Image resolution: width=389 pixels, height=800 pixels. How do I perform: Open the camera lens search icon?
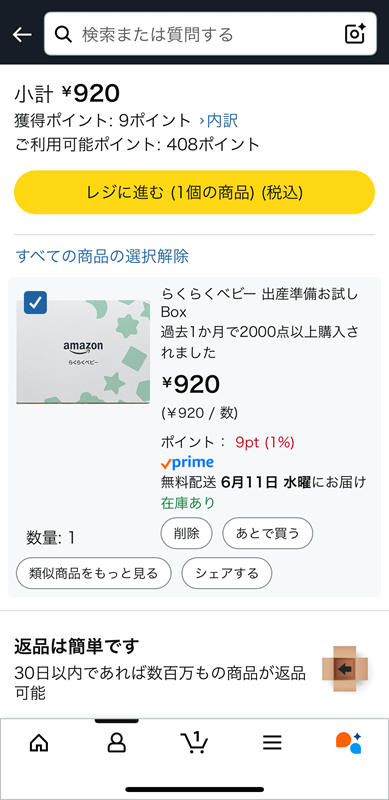(x=355, y=34)
